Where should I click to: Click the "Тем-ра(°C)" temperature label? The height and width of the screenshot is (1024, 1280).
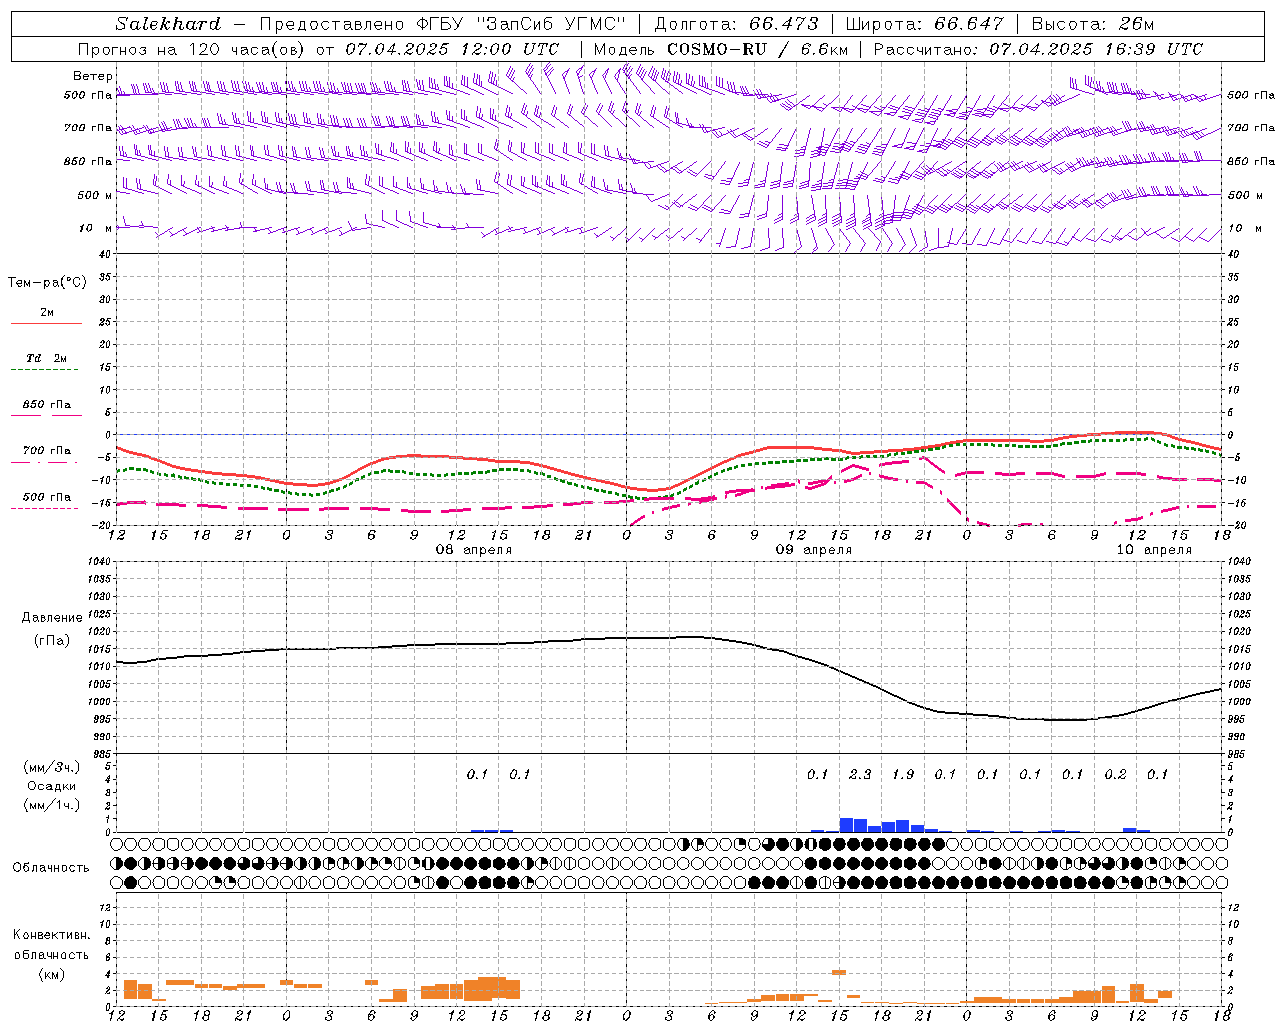[47, 283]
